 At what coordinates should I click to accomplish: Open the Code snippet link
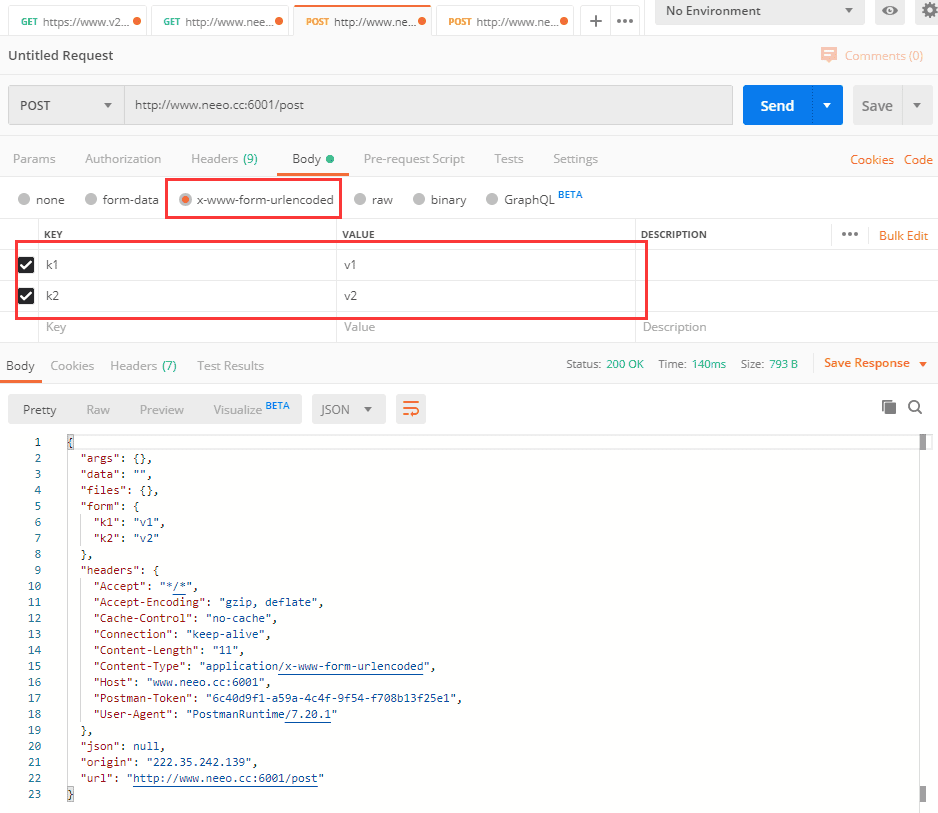tap(918, 160)
